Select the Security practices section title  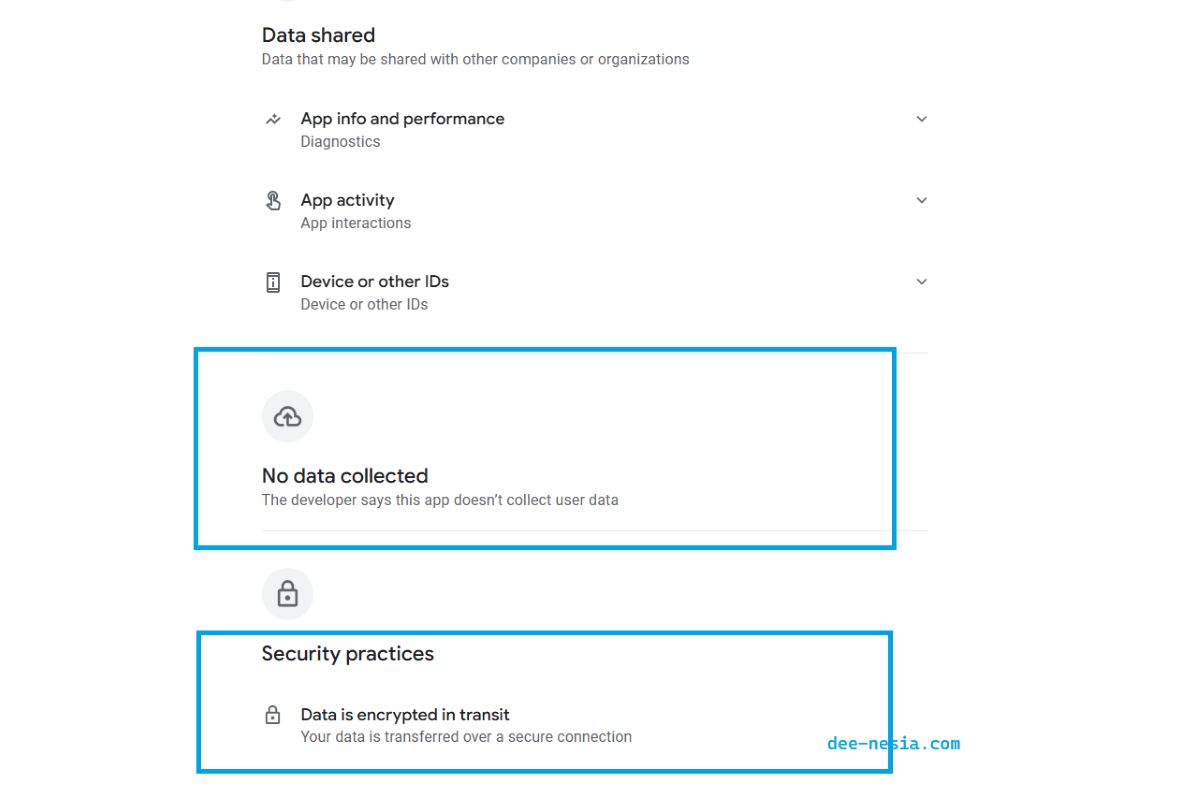pos(347,653)
